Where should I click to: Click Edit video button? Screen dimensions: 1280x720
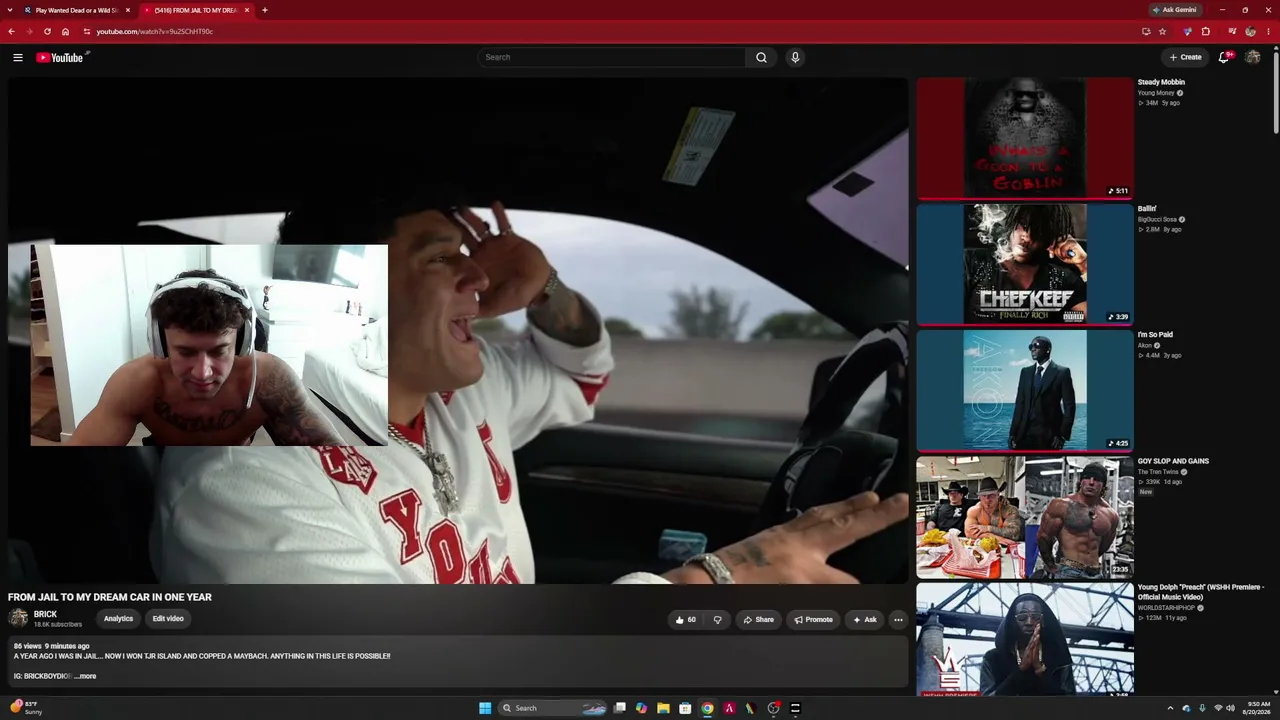(168, 619)
